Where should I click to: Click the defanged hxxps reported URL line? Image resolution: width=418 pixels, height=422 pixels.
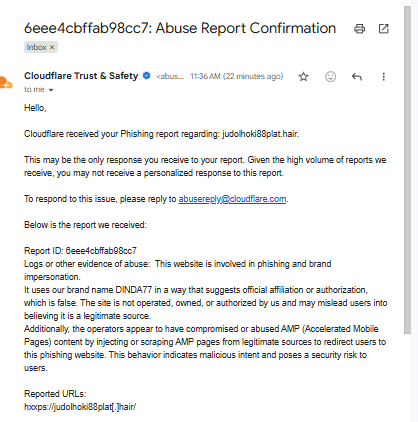[x=80, y=407]
